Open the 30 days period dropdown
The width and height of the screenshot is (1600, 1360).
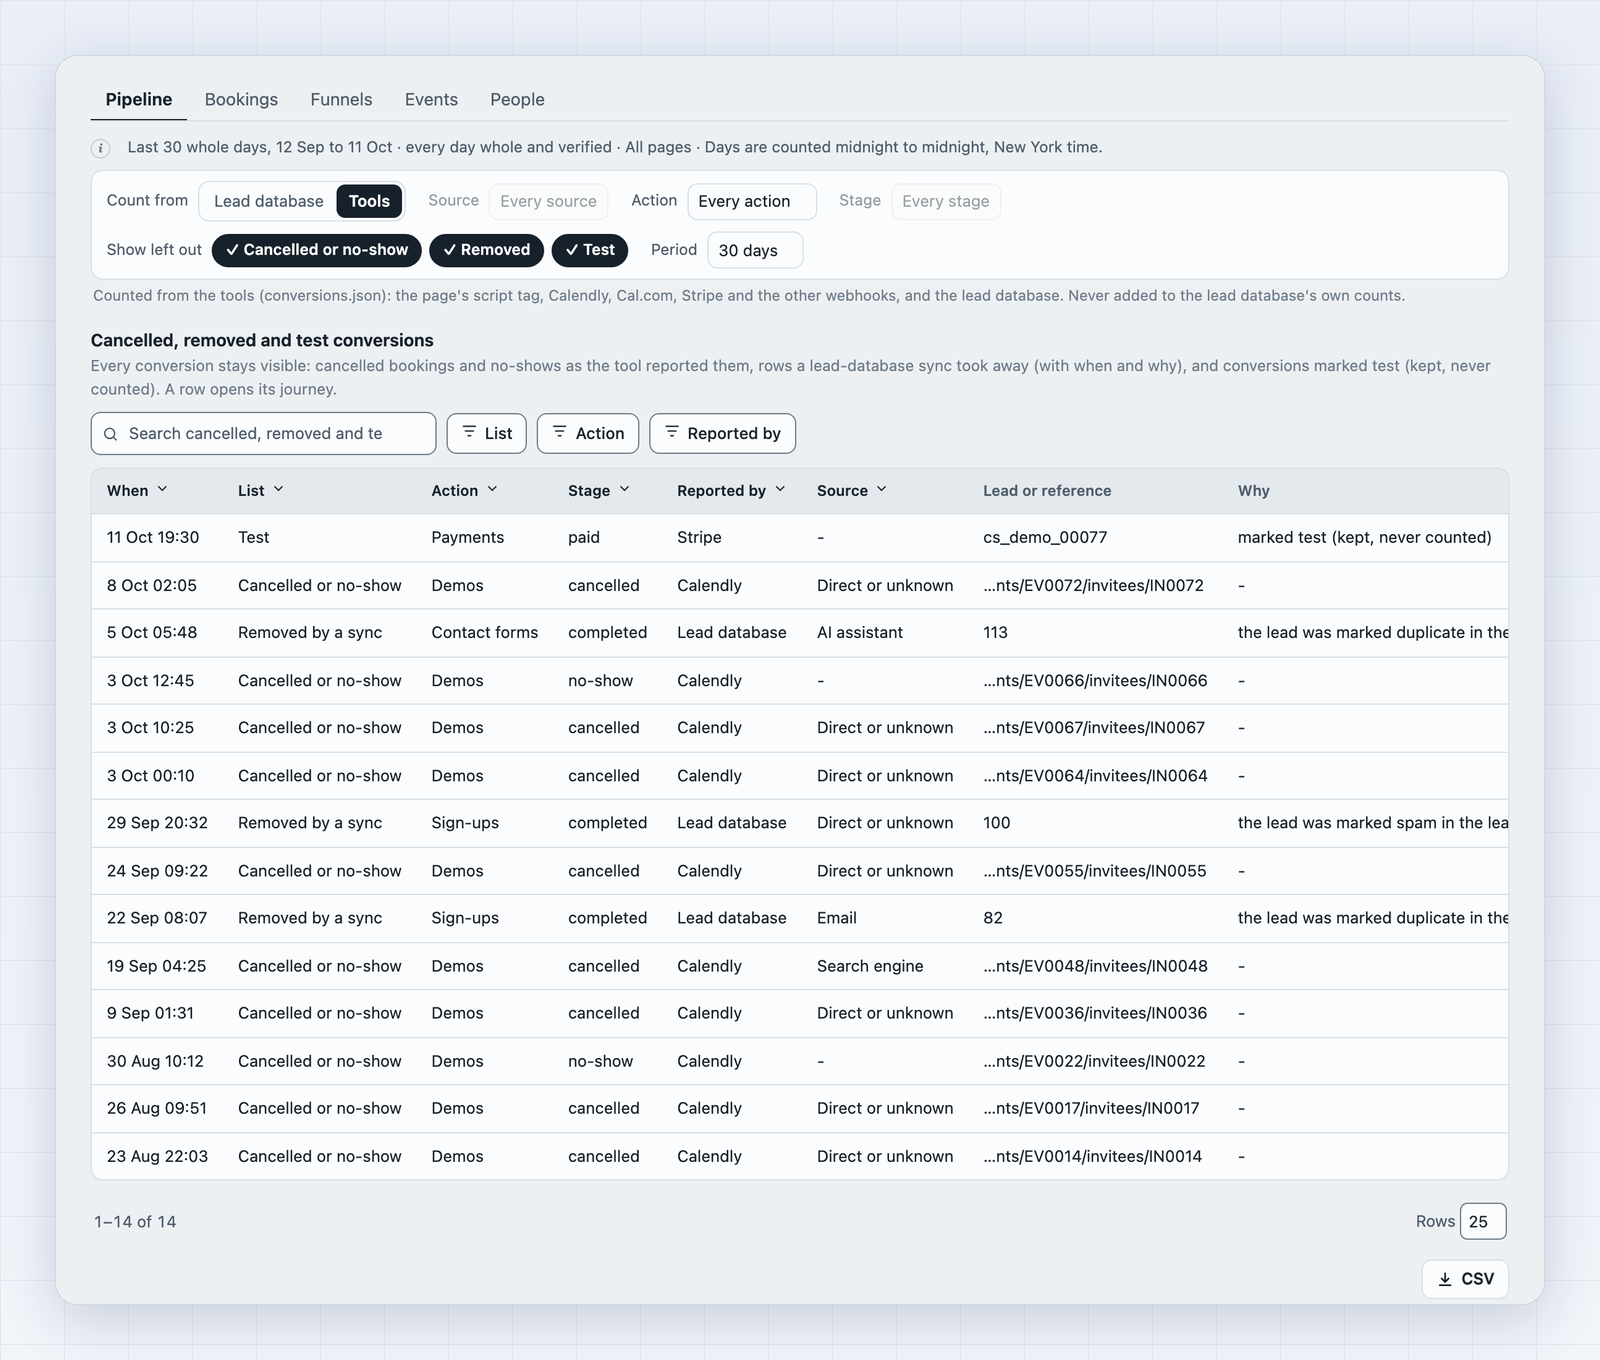click(755, 250)
